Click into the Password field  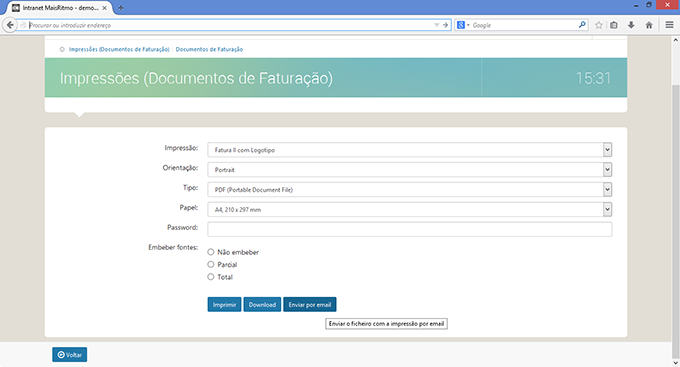pos(409,229)
